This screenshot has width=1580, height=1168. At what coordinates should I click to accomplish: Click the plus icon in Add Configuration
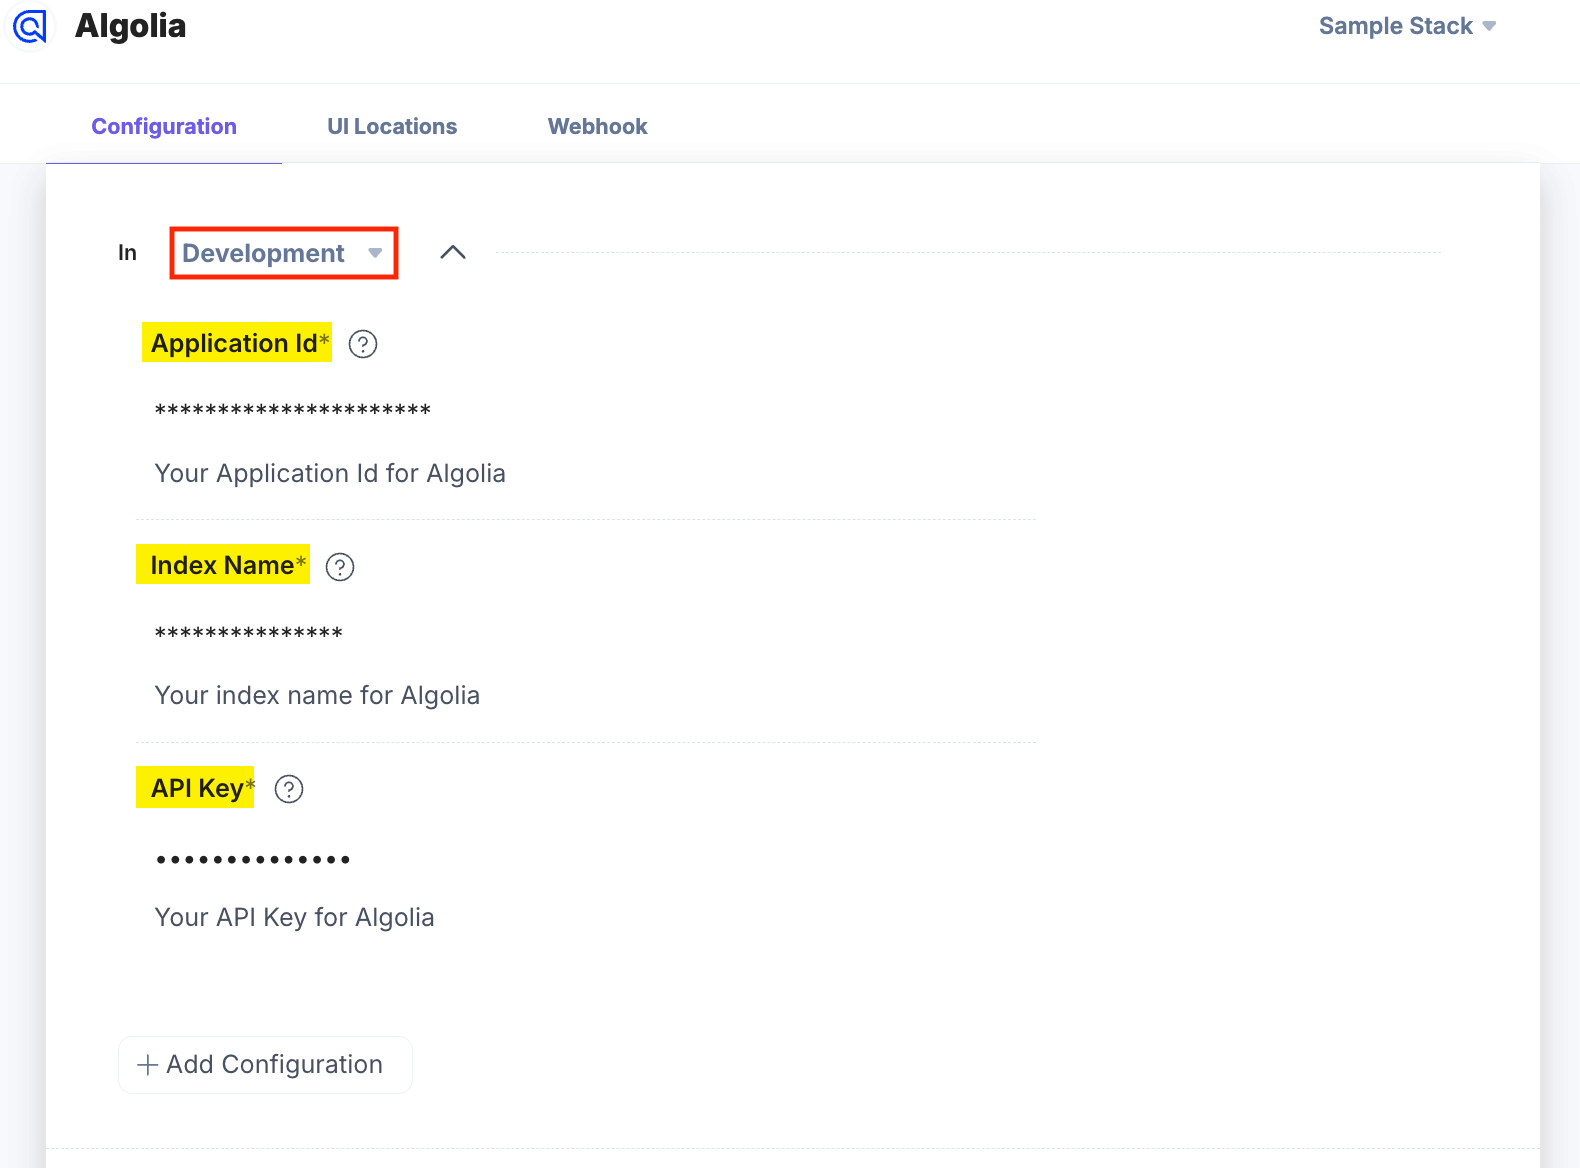pyautogui.click(x=147, y=1065)
